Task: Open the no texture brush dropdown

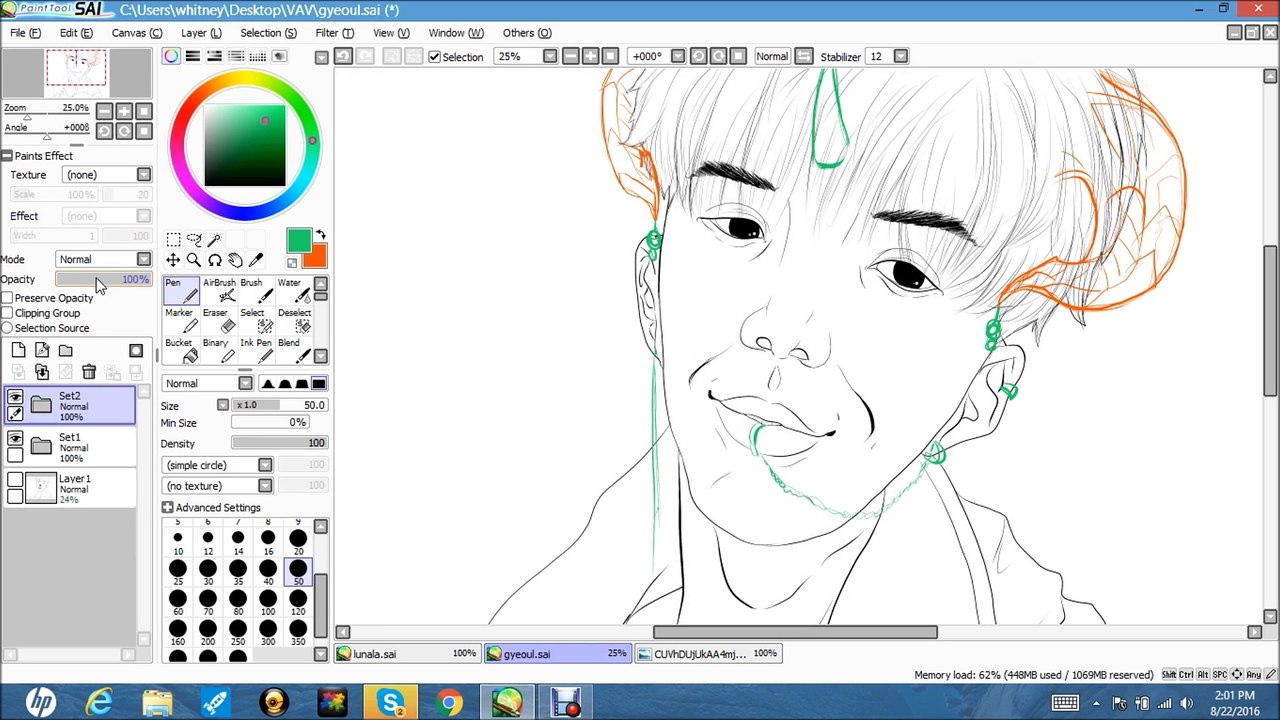Action: click(x=218, y=486)
